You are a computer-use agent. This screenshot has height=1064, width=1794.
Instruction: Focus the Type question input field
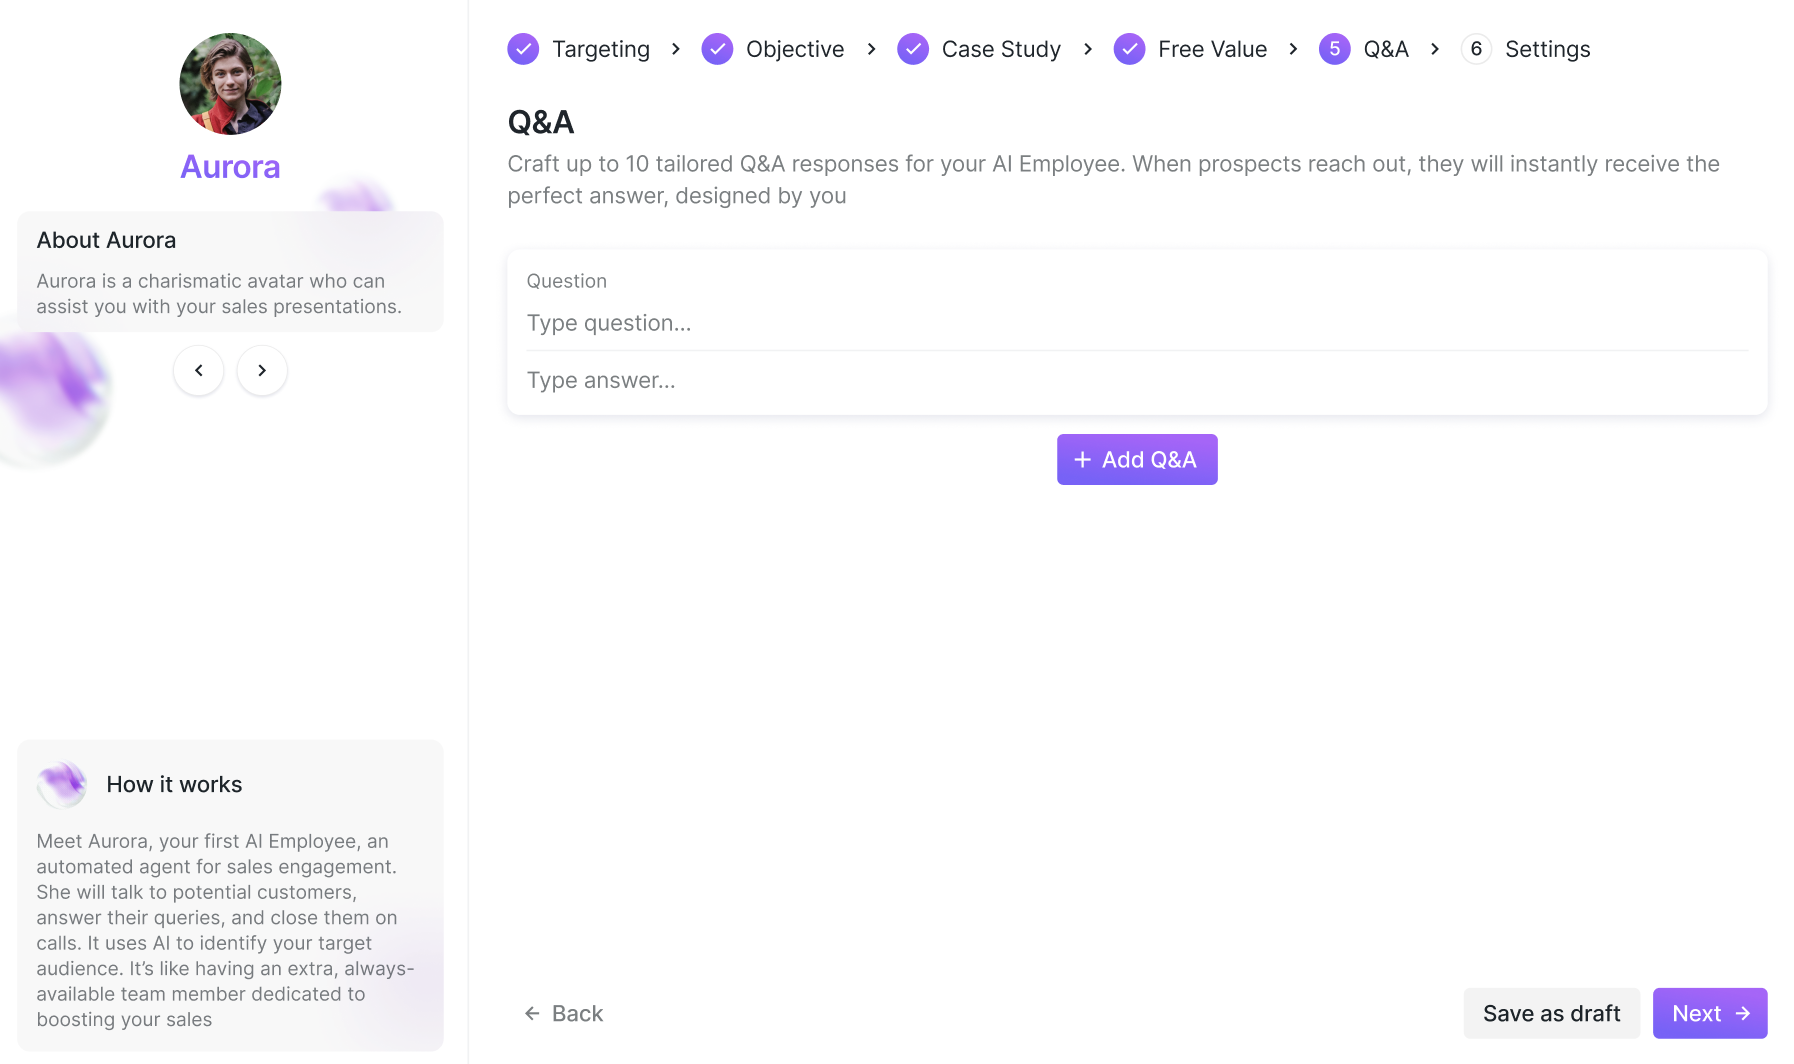pyautogui.click(x=1136, y=323)
